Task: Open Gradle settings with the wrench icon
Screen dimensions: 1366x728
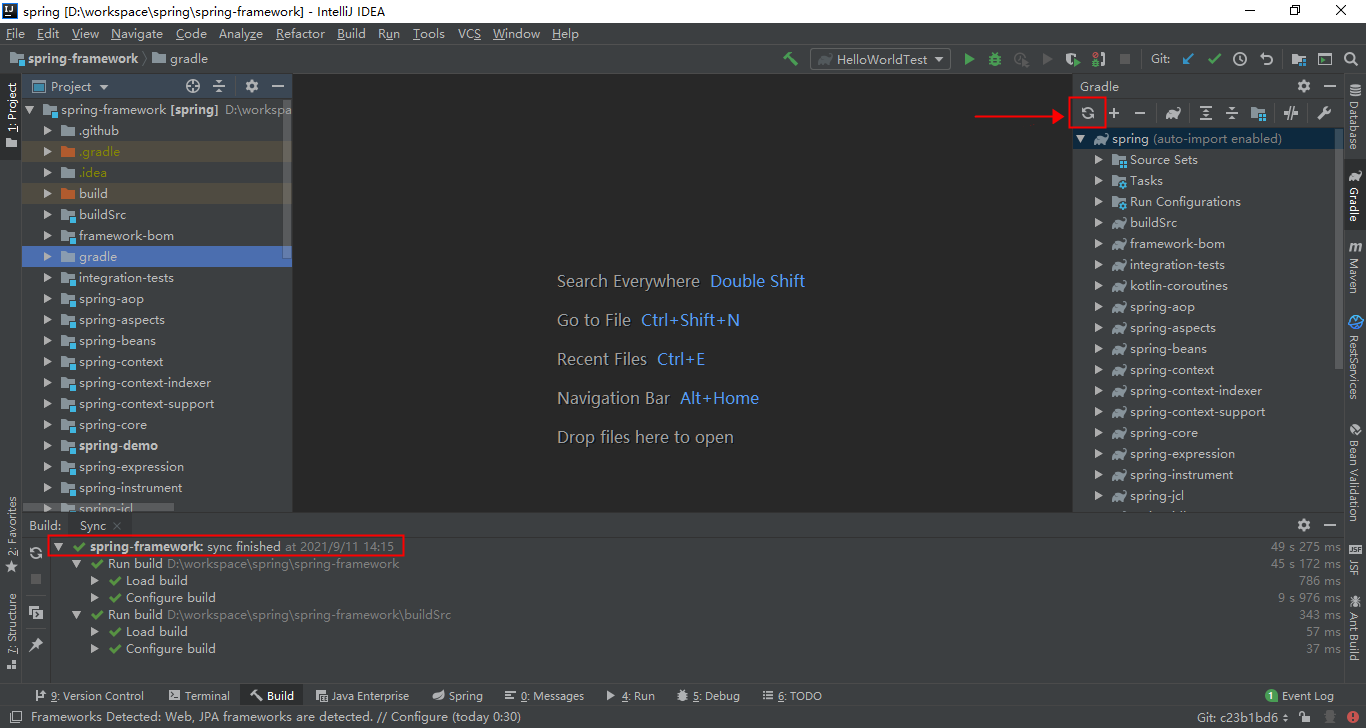Action: point(1324,113)
